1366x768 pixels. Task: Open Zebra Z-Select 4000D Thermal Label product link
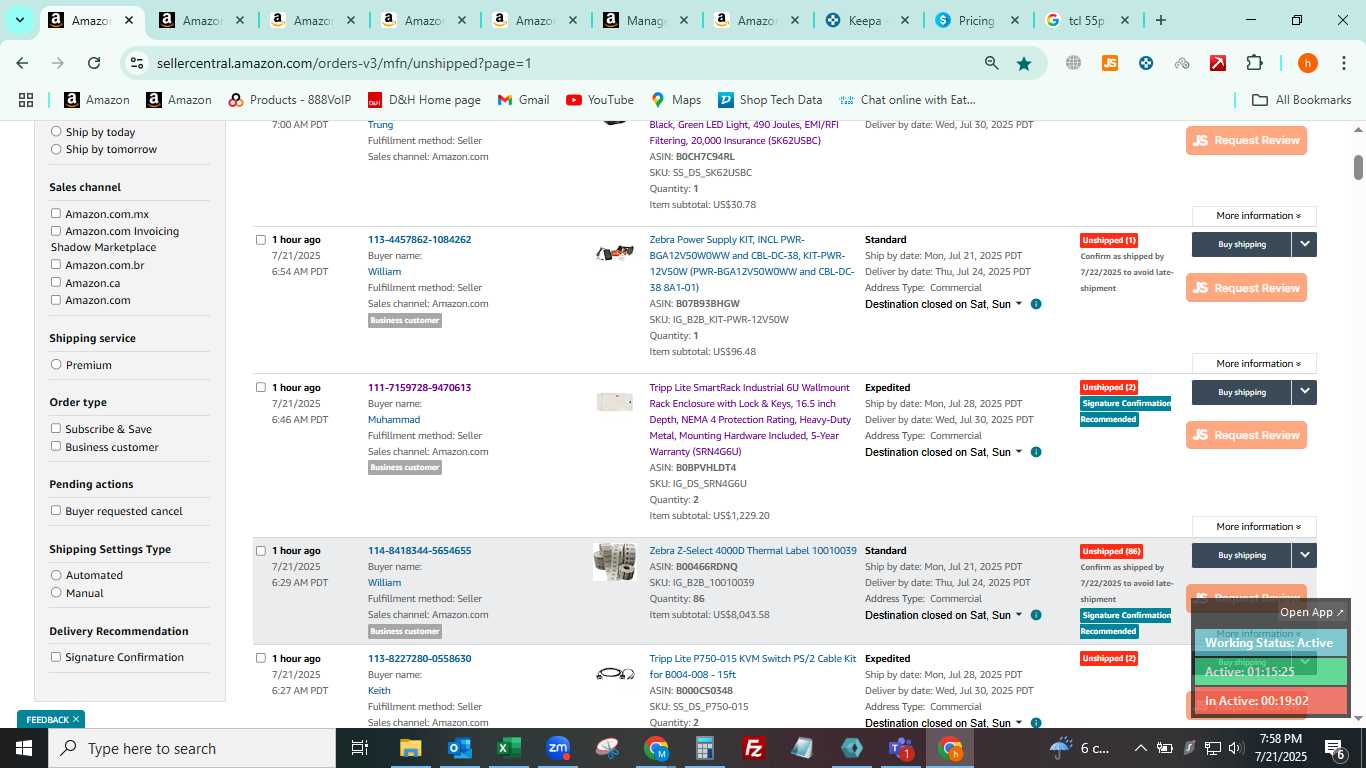[x=753, y=551]
